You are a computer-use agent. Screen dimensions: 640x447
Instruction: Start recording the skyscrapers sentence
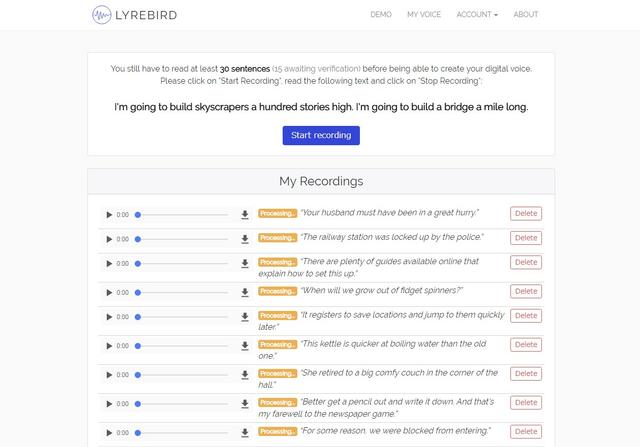coord(321,135)
